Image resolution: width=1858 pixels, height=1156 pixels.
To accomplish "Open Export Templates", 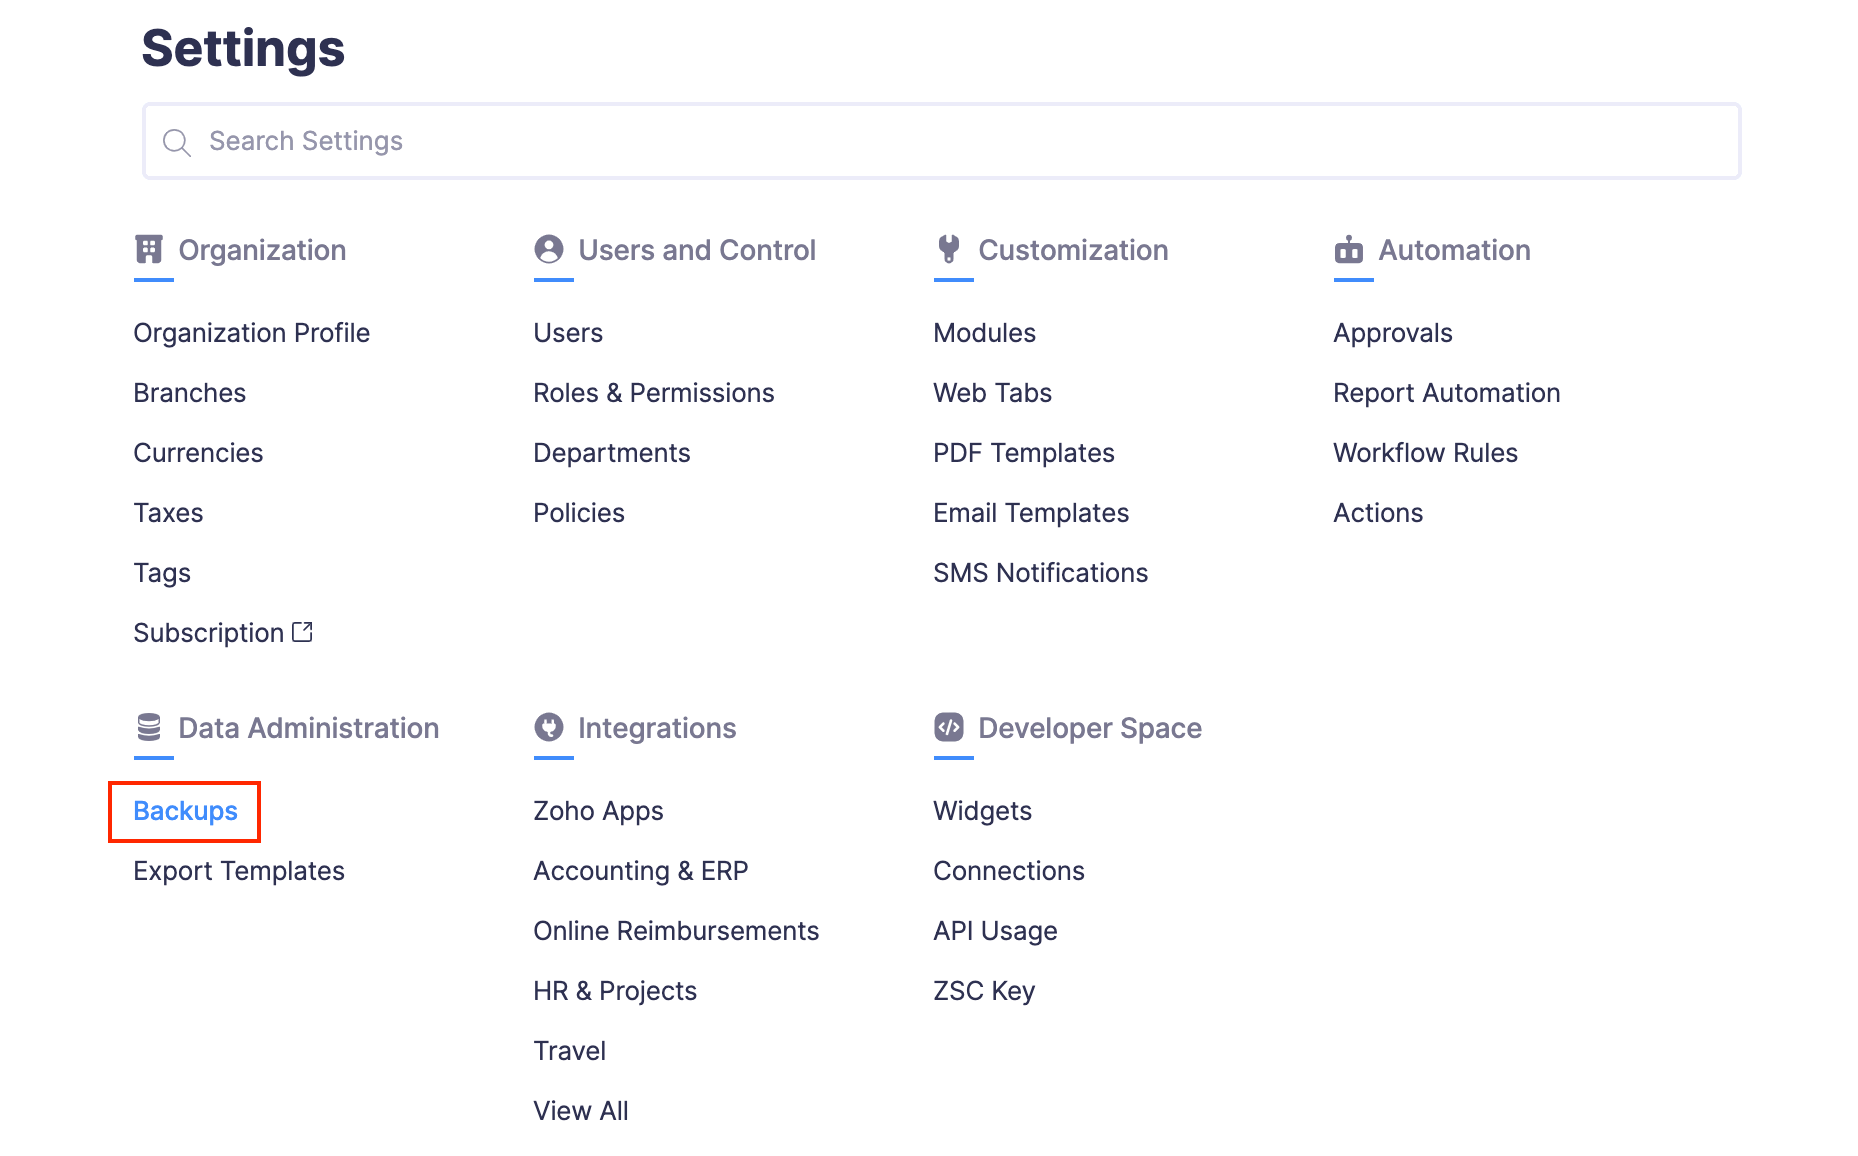I will (x=238, y=870).
